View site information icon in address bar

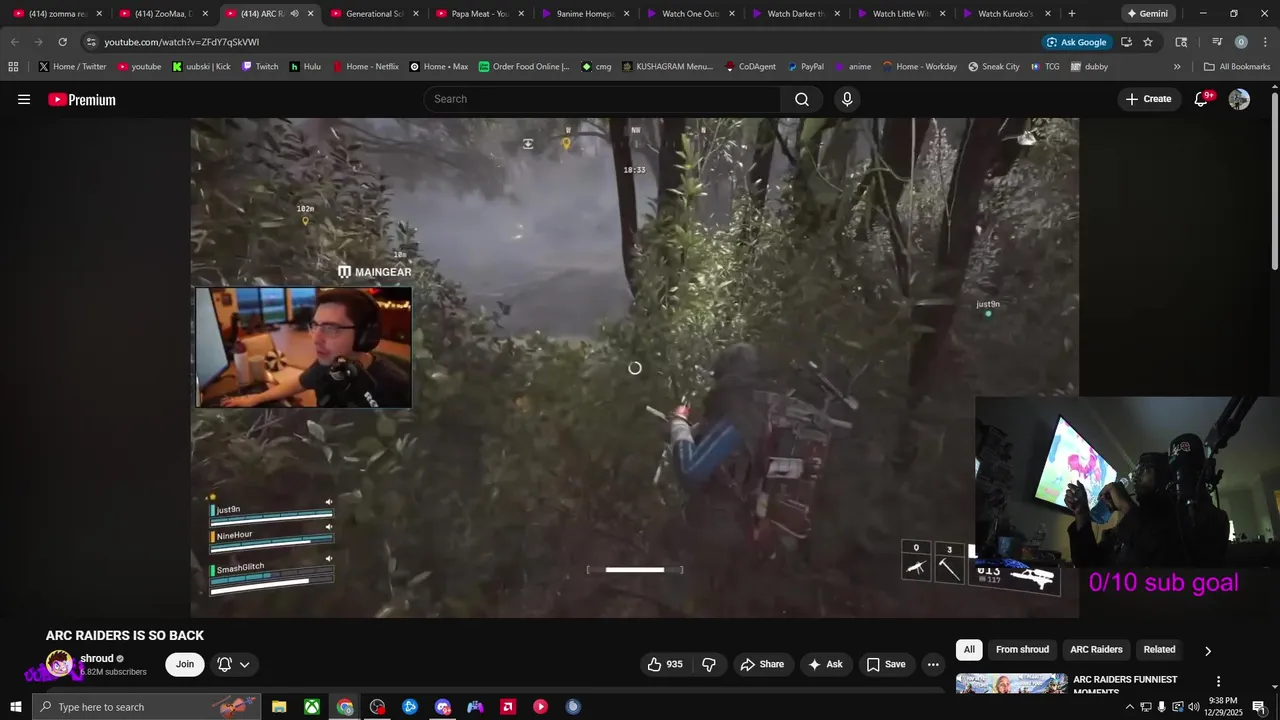click(x=91, y=42)
